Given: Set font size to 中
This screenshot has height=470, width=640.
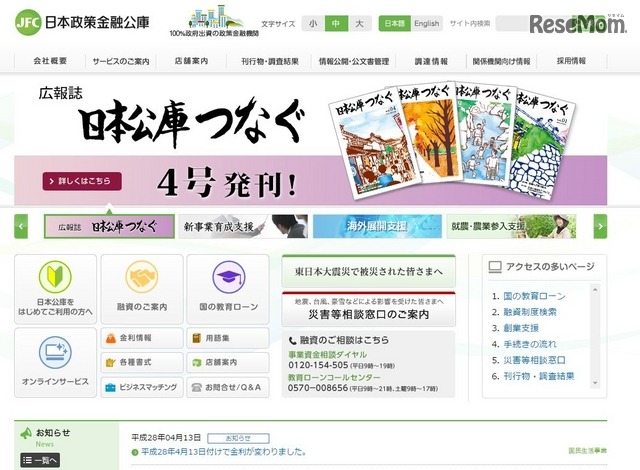Looking at the screenshot, I should pyautogui.click(x=336, y=23).
